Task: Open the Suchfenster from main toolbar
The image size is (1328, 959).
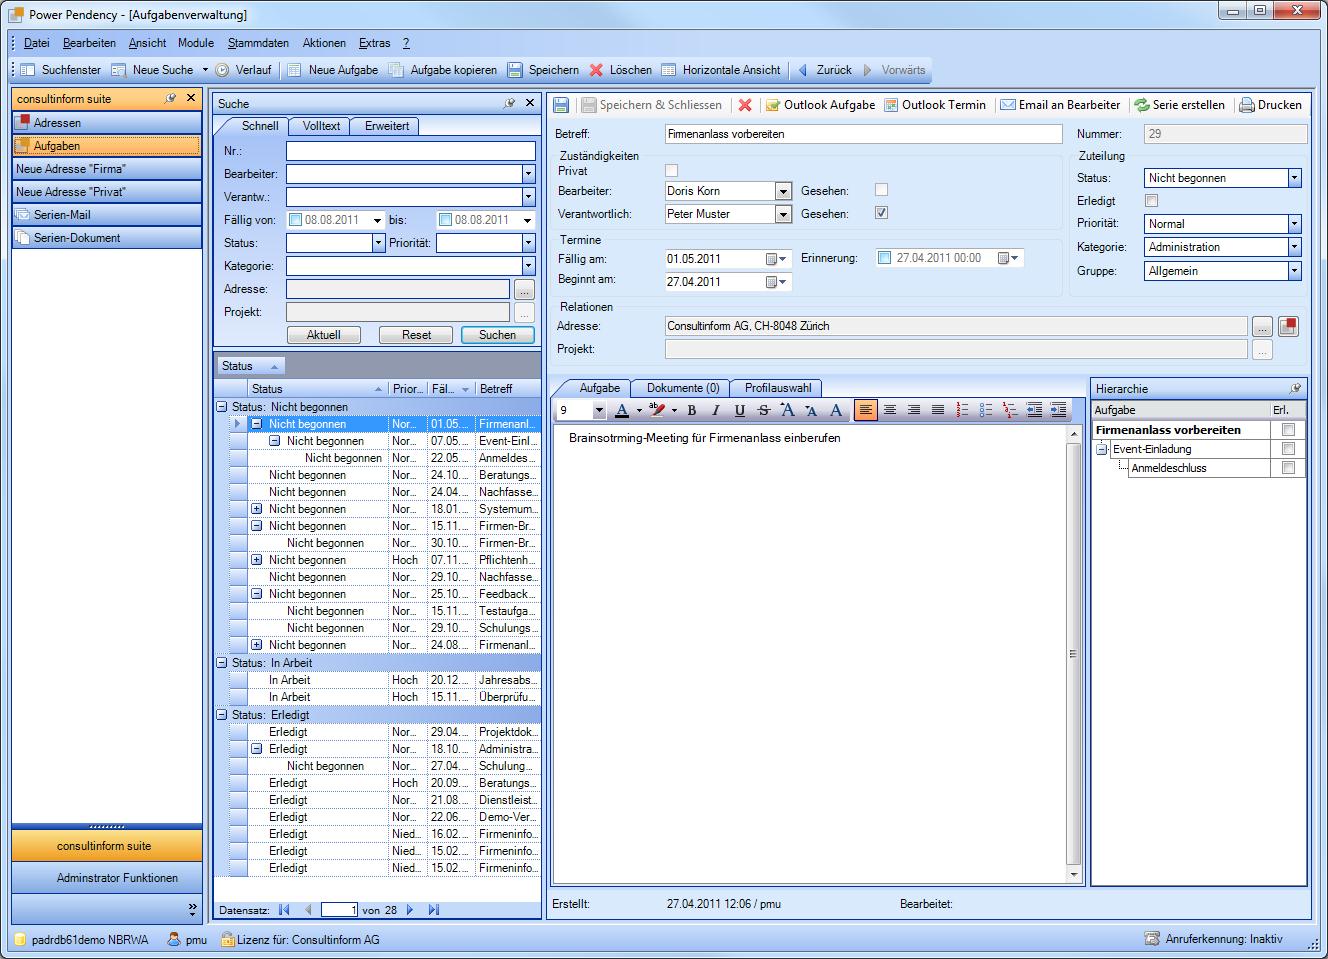Action: (x=61, y=70)
